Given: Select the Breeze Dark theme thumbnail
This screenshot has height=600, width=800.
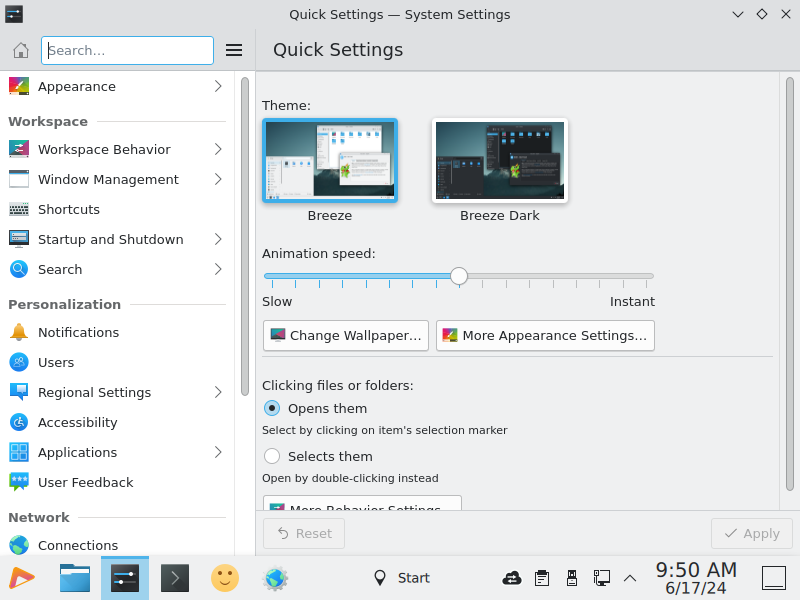Looking at the screenshot, I should 500,161.
